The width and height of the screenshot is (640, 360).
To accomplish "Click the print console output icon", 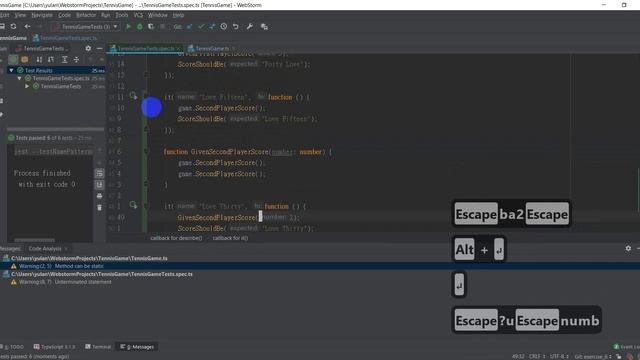I will 99,196.
